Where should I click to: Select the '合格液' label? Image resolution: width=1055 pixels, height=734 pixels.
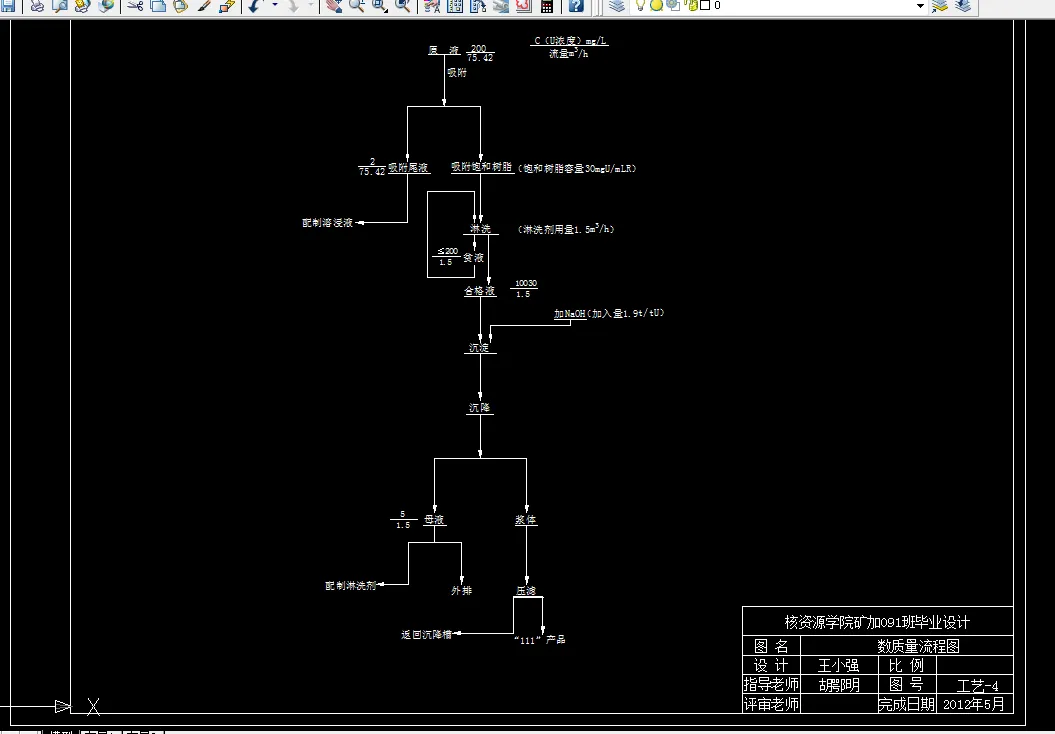tap(480, 291)
